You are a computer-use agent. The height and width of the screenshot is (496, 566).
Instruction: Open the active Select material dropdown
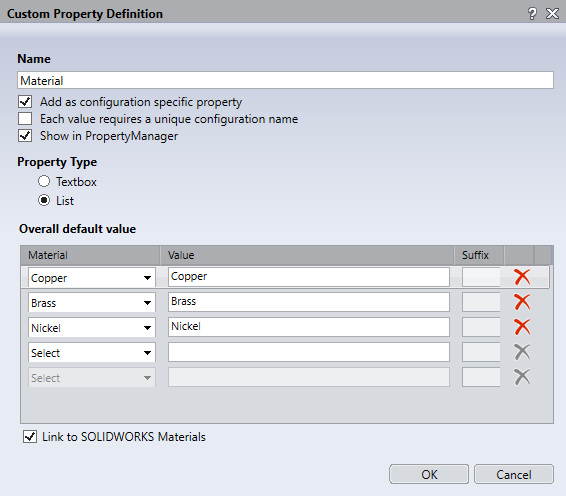92,352
